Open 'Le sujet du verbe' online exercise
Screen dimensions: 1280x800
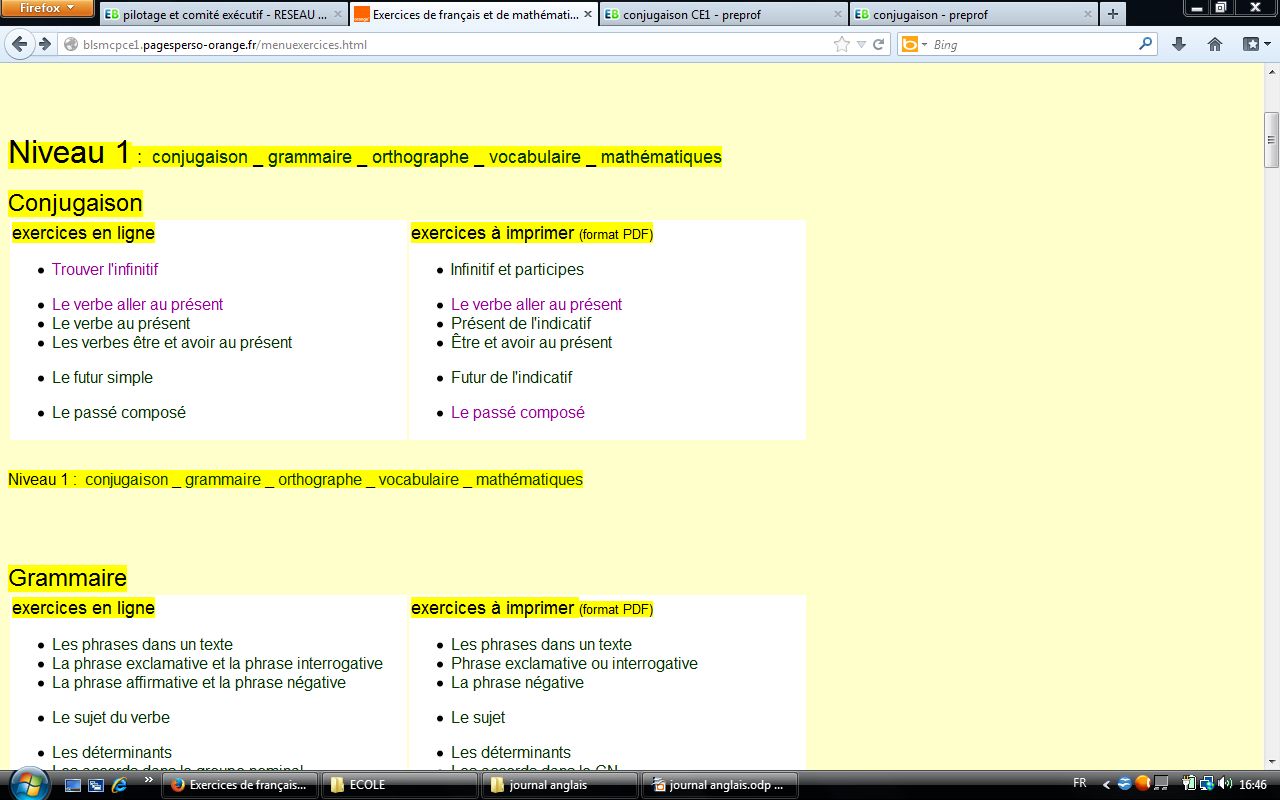[x=111, y=717]
